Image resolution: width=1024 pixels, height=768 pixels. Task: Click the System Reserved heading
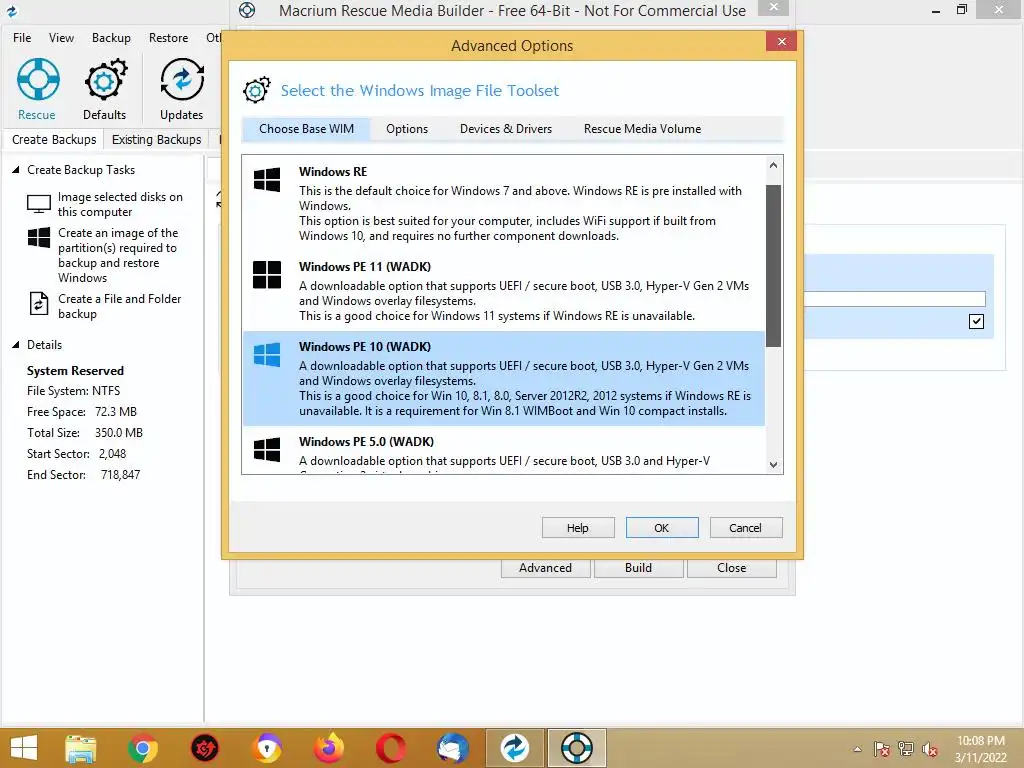click(x=75, y=371)
